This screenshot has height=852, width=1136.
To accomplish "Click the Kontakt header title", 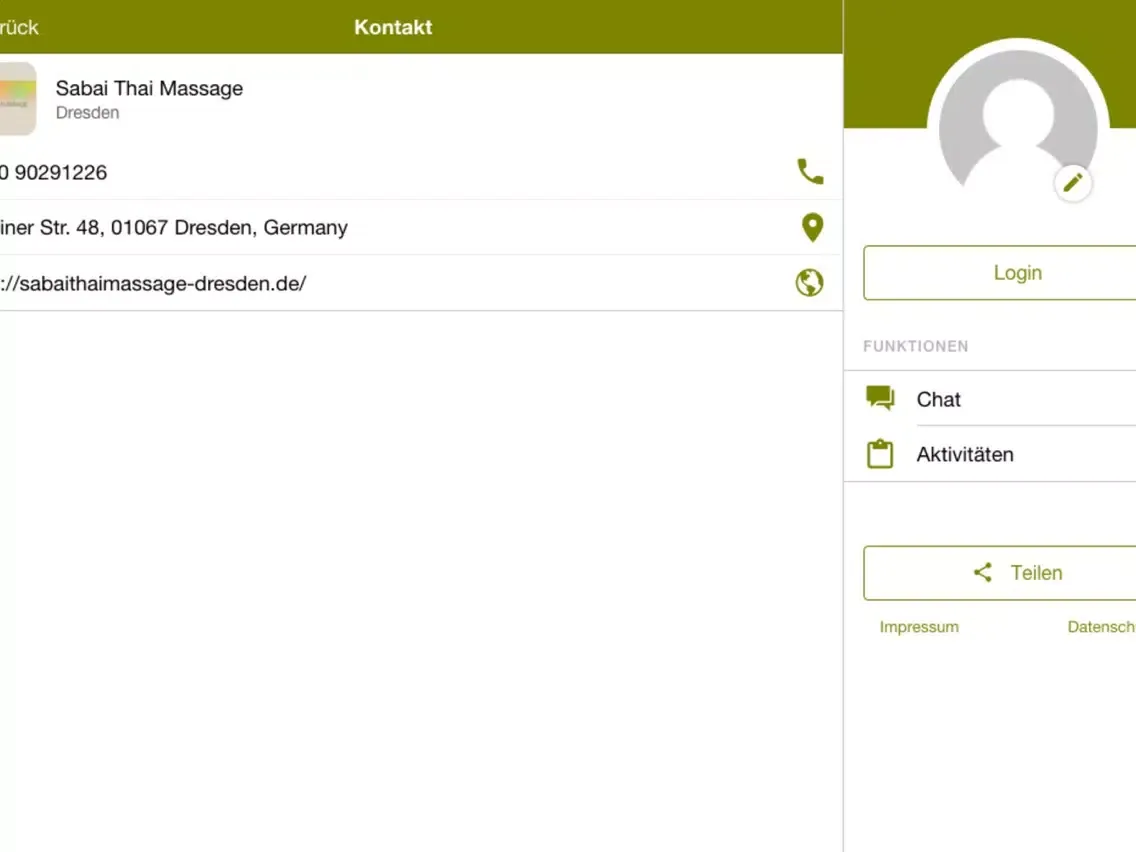I will pyautogui.click(x=393, y=28).
